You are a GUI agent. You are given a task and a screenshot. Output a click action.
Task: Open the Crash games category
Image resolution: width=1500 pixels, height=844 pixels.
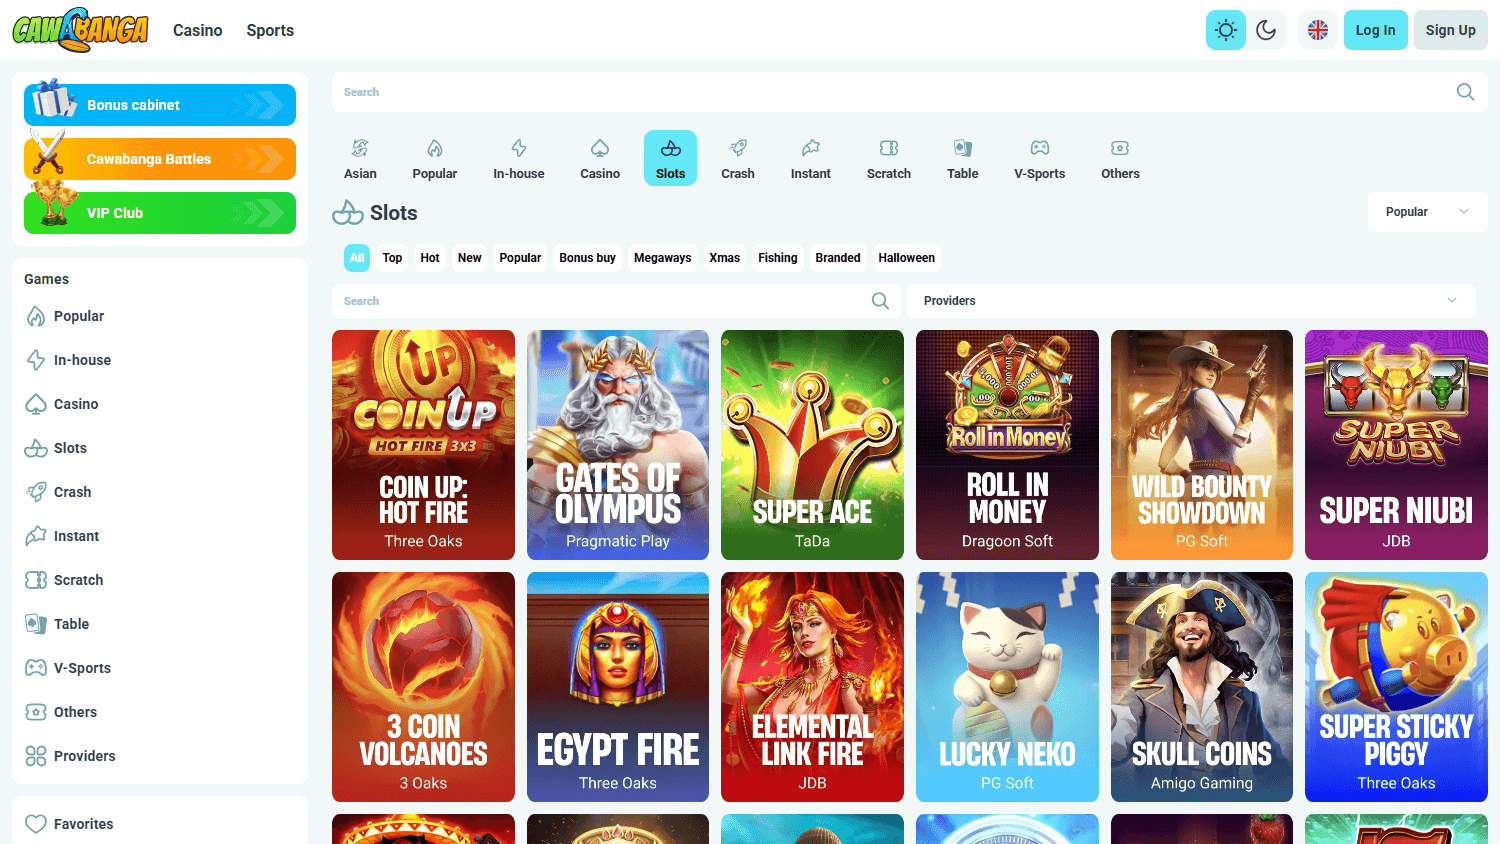point(738,157)
